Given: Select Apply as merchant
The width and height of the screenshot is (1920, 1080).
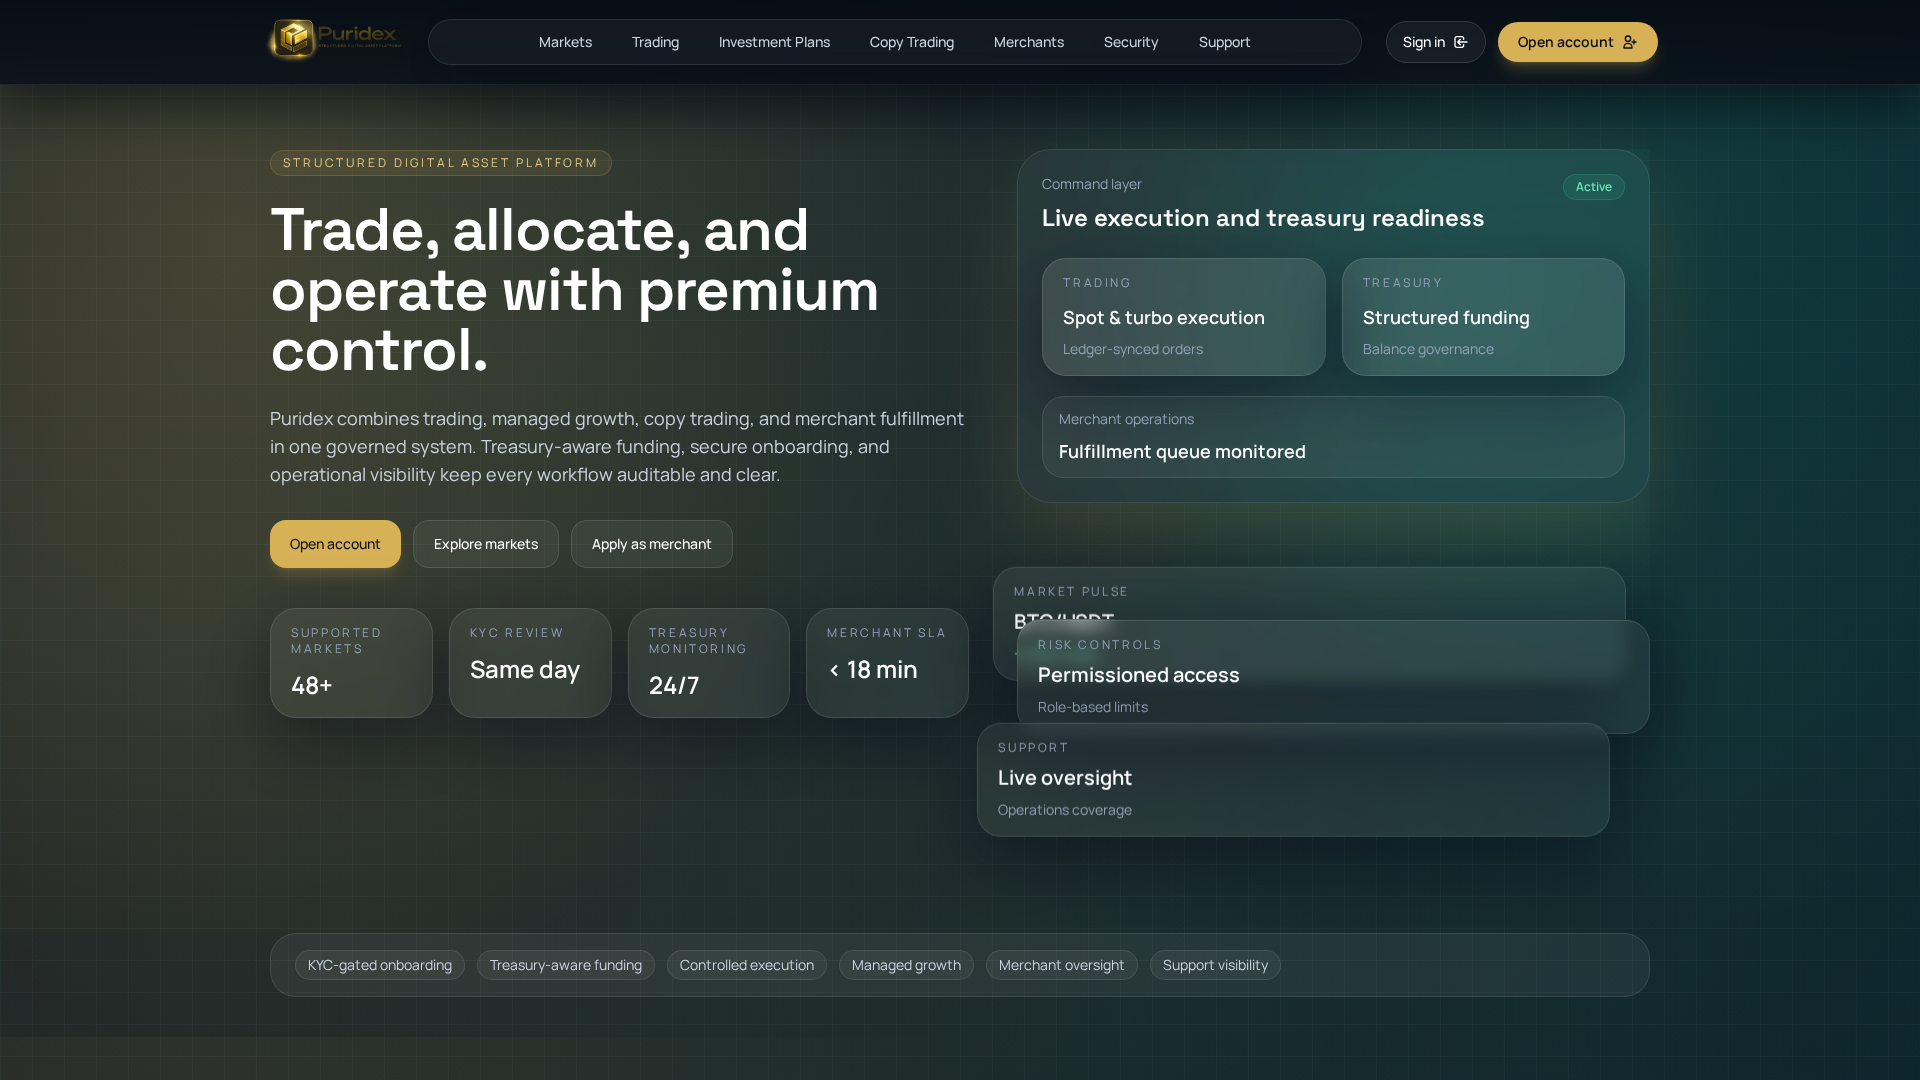Looking at the screenshot, I should [651, 544].
